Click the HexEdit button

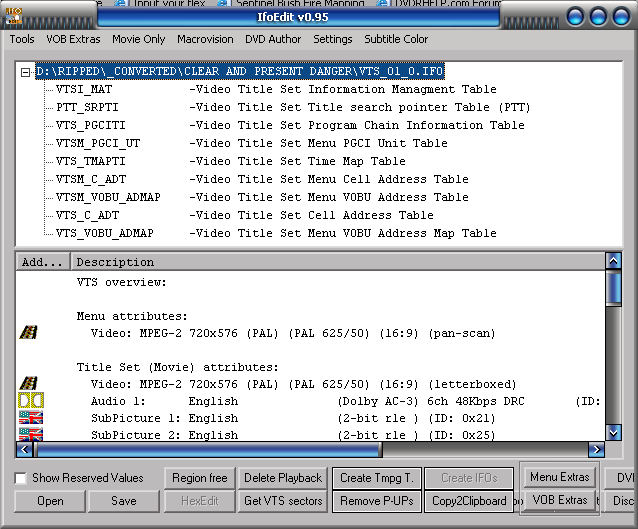(200, 501)
